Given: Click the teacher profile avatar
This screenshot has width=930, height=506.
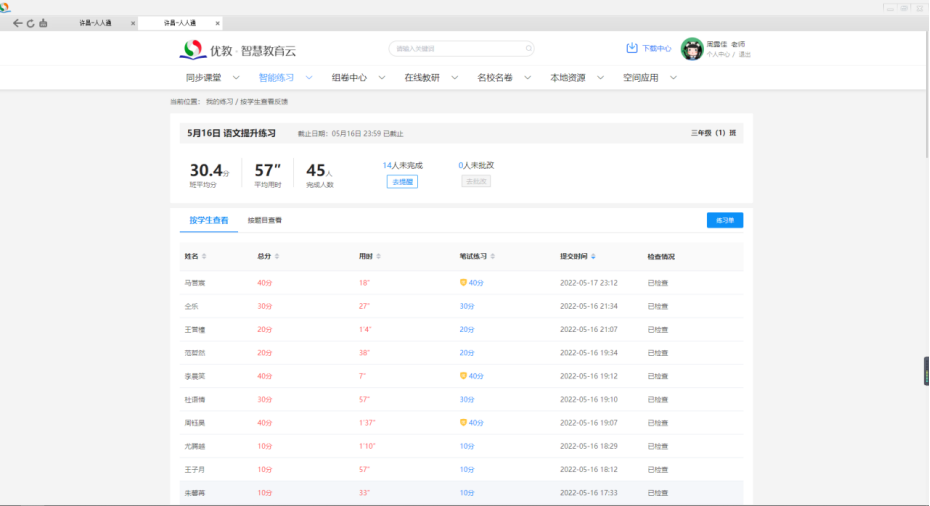Looking at the screenshot, I should pyautogui.click(x=691, y=49).
